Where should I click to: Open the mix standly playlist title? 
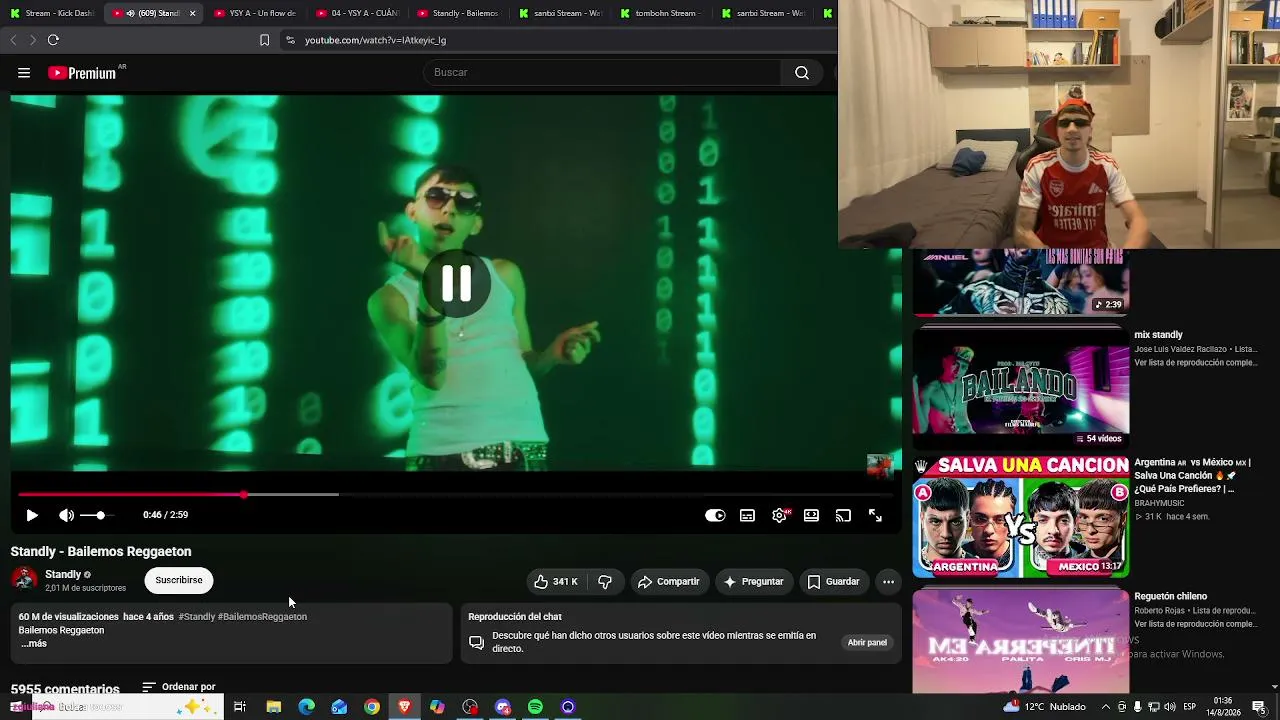point(1158,335)
